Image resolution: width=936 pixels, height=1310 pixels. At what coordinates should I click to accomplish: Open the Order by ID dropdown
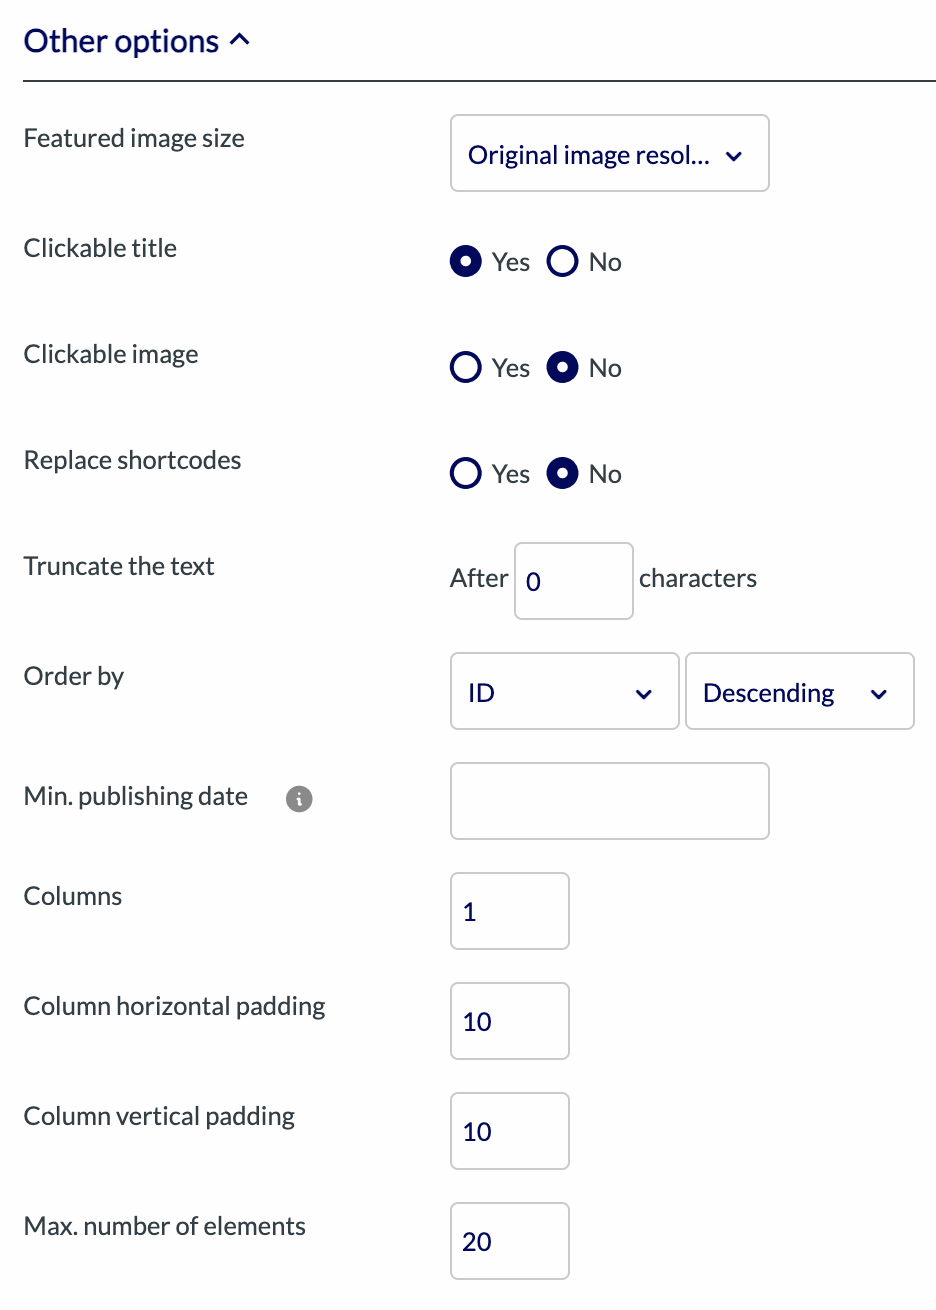click(564, 692)
